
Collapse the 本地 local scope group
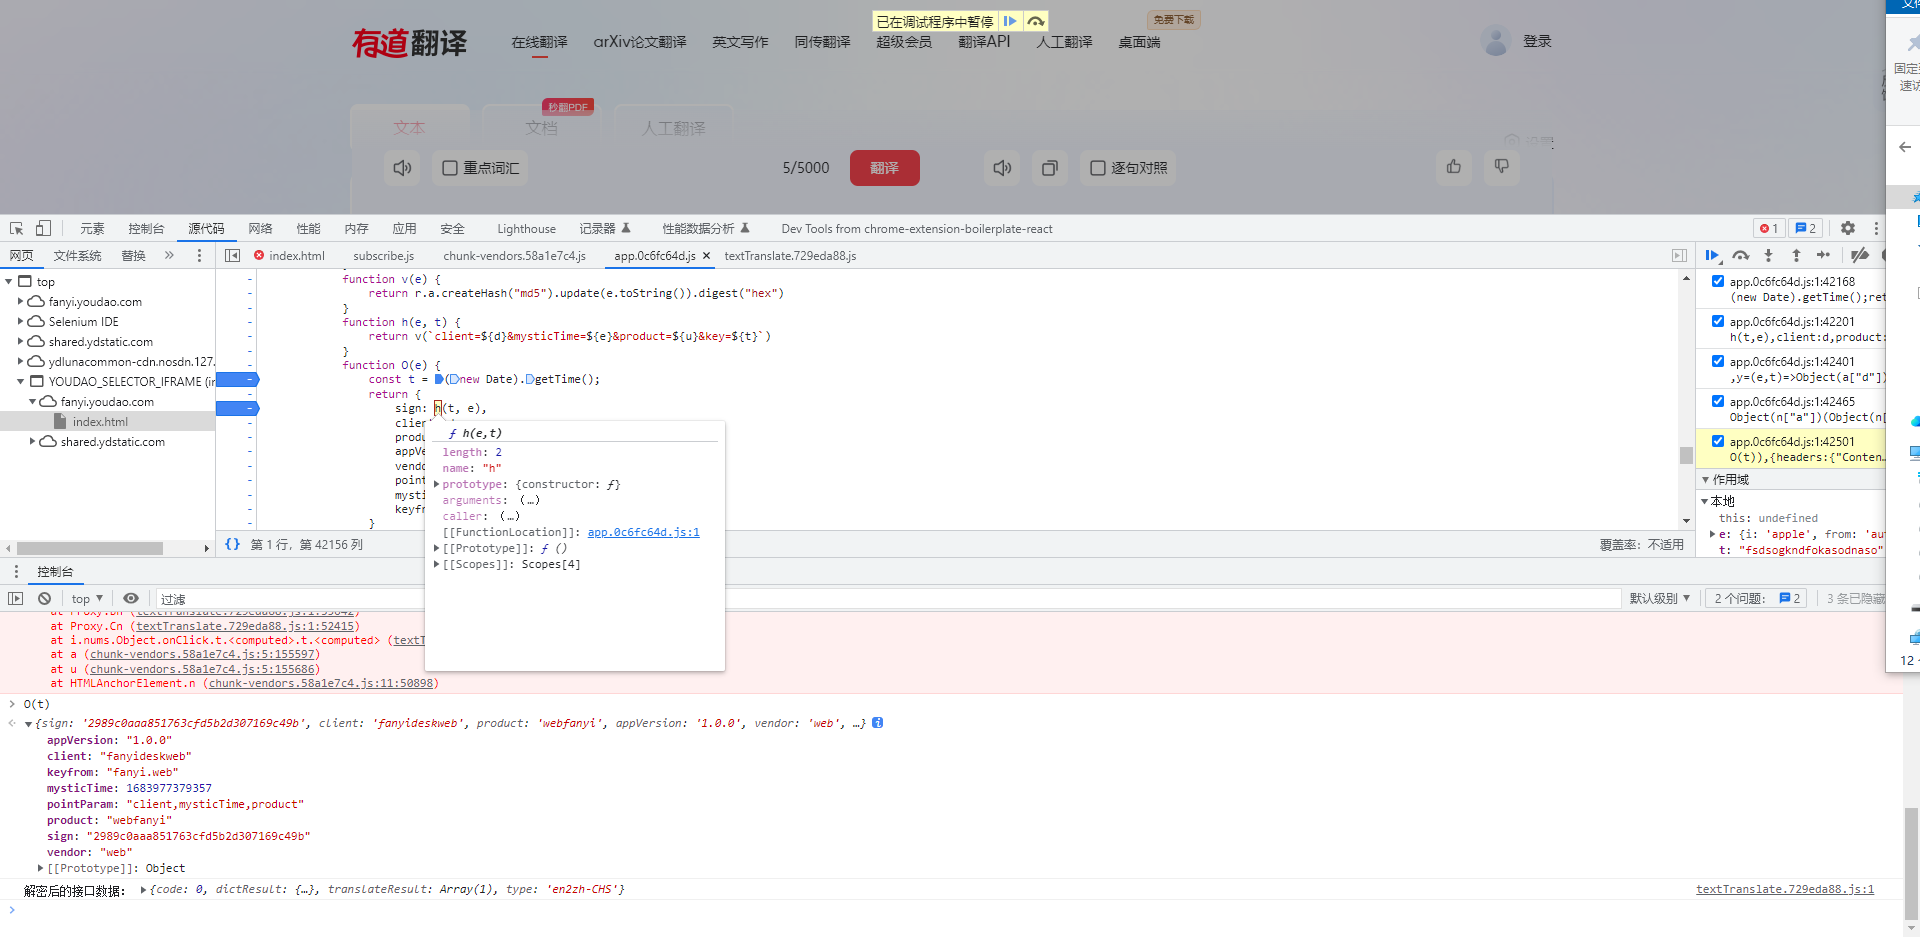(x=1705, y=502)
